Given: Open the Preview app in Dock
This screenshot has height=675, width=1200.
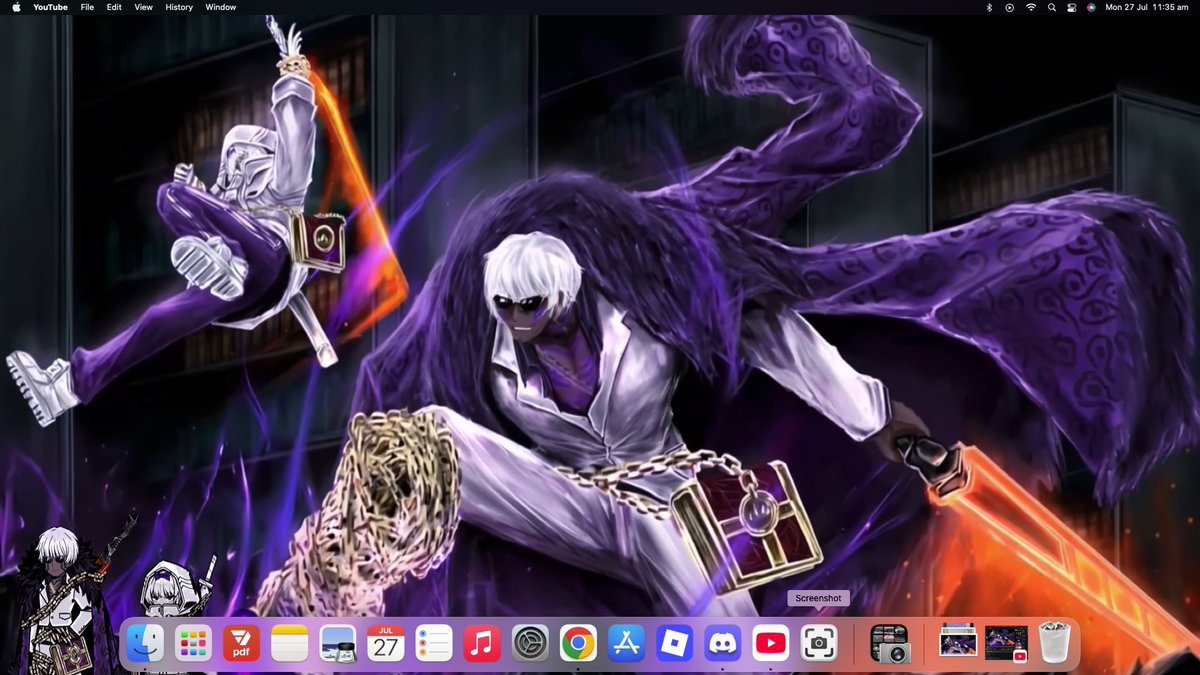Looking at the screenshot, I should (x=338, y=644).
